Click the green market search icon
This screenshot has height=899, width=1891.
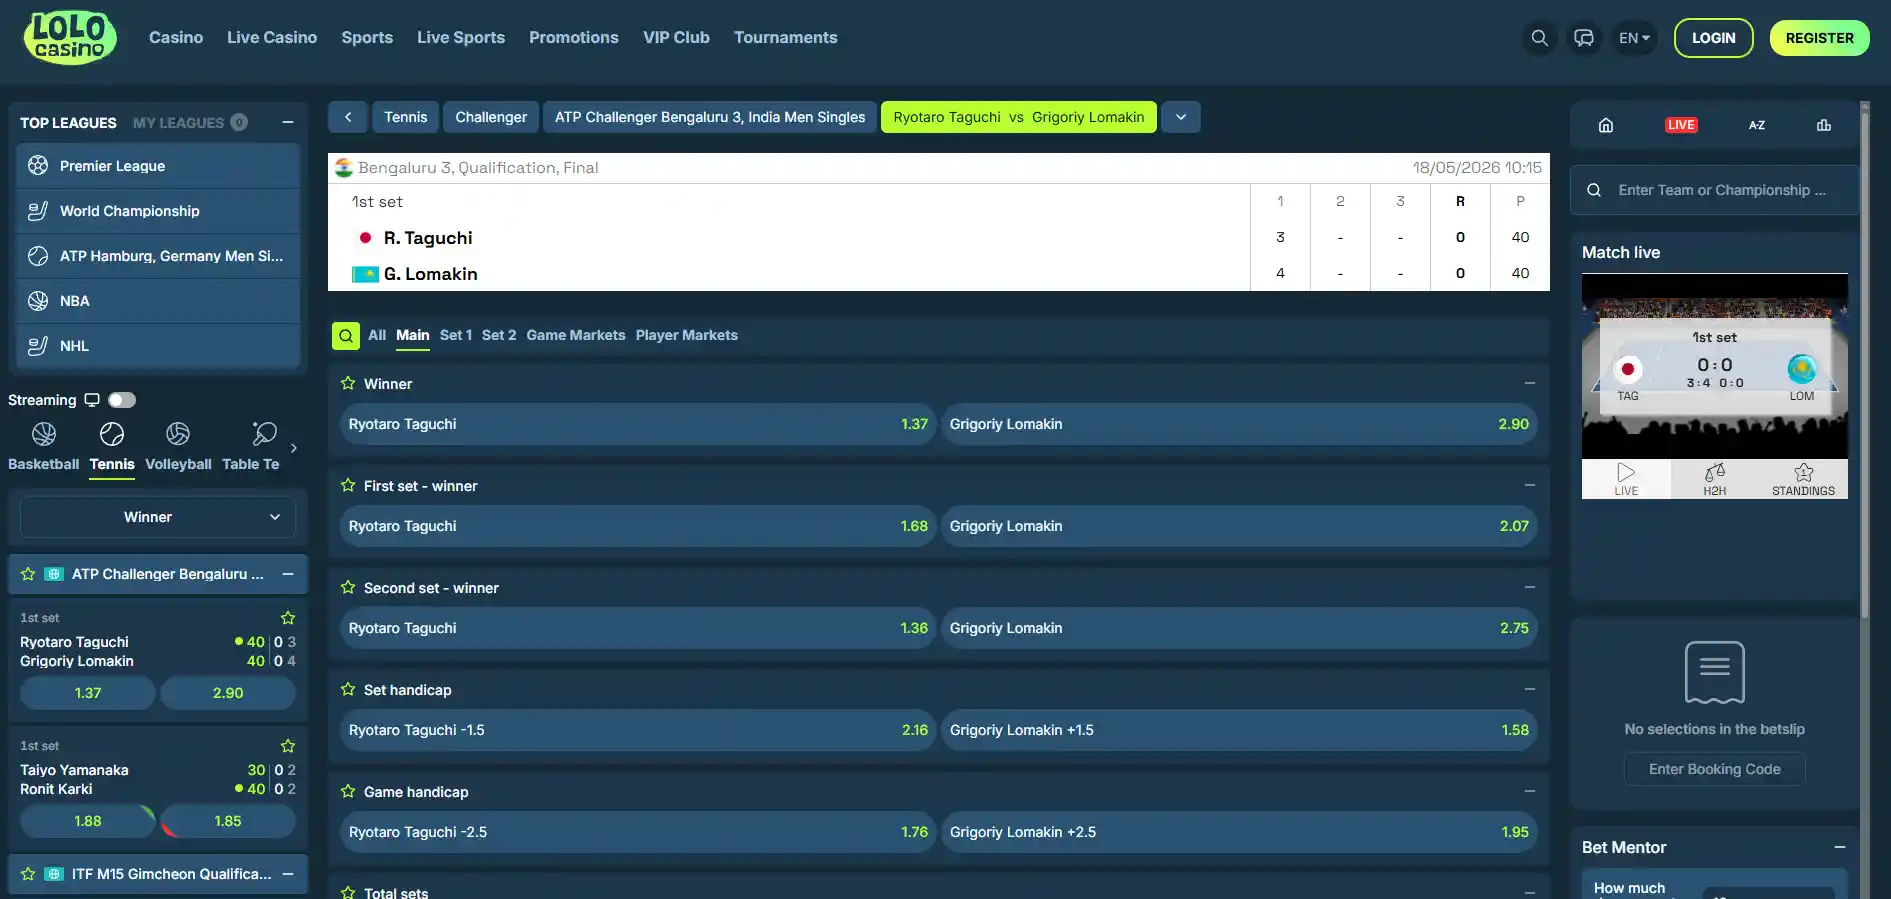[x=346, y=336]
